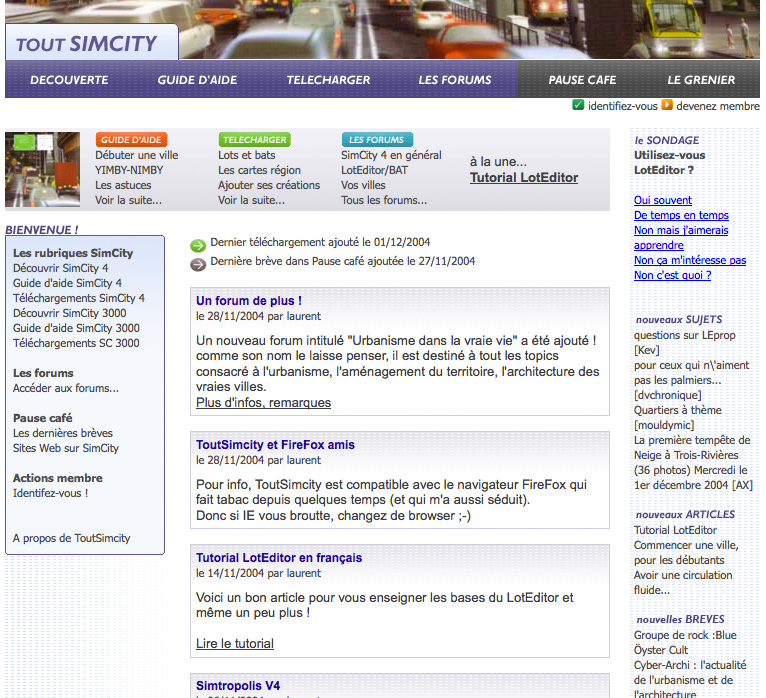Vote Non c'est quoi ? in poll
This screenshot has width=766, height=698.
[673, 275]
